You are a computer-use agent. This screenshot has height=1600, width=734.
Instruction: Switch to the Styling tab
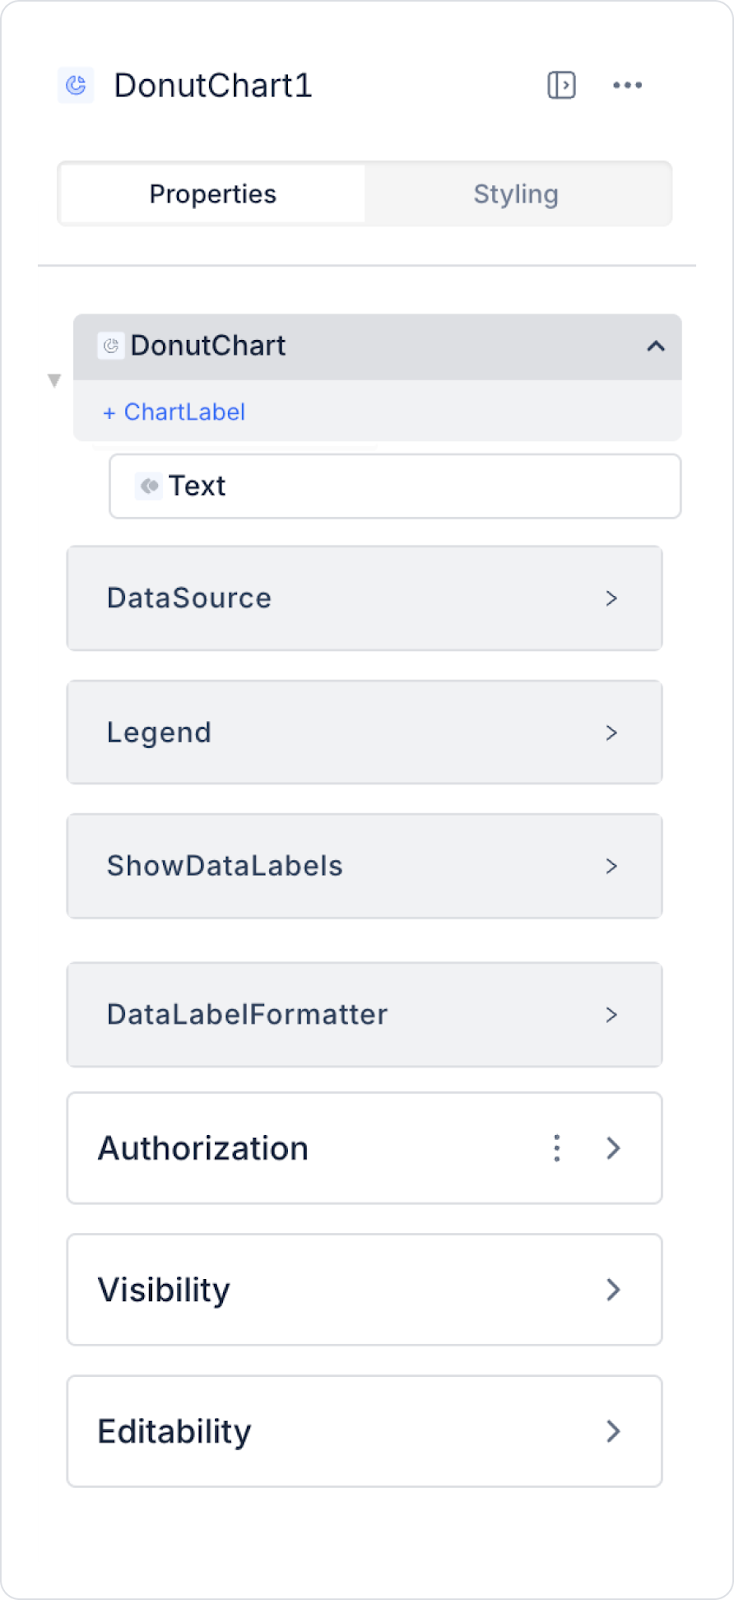[516, 194]
